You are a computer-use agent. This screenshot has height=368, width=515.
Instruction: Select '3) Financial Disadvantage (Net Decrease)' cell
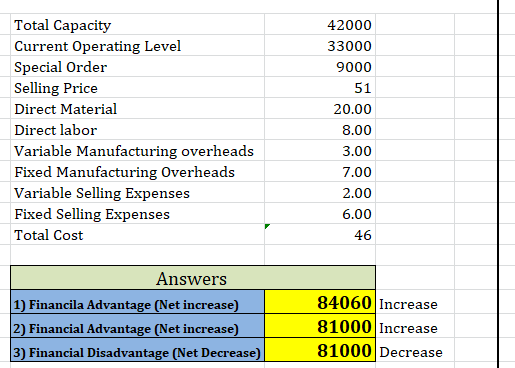pyautogui.click(x=137, y=350)
